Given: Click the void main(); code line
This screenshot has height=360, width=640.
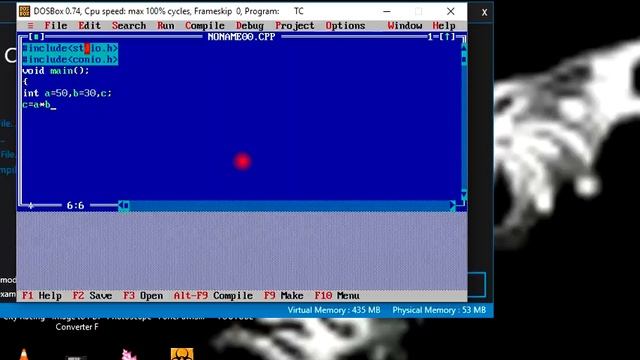Looking at the screenshot, I should pos(56,71).
